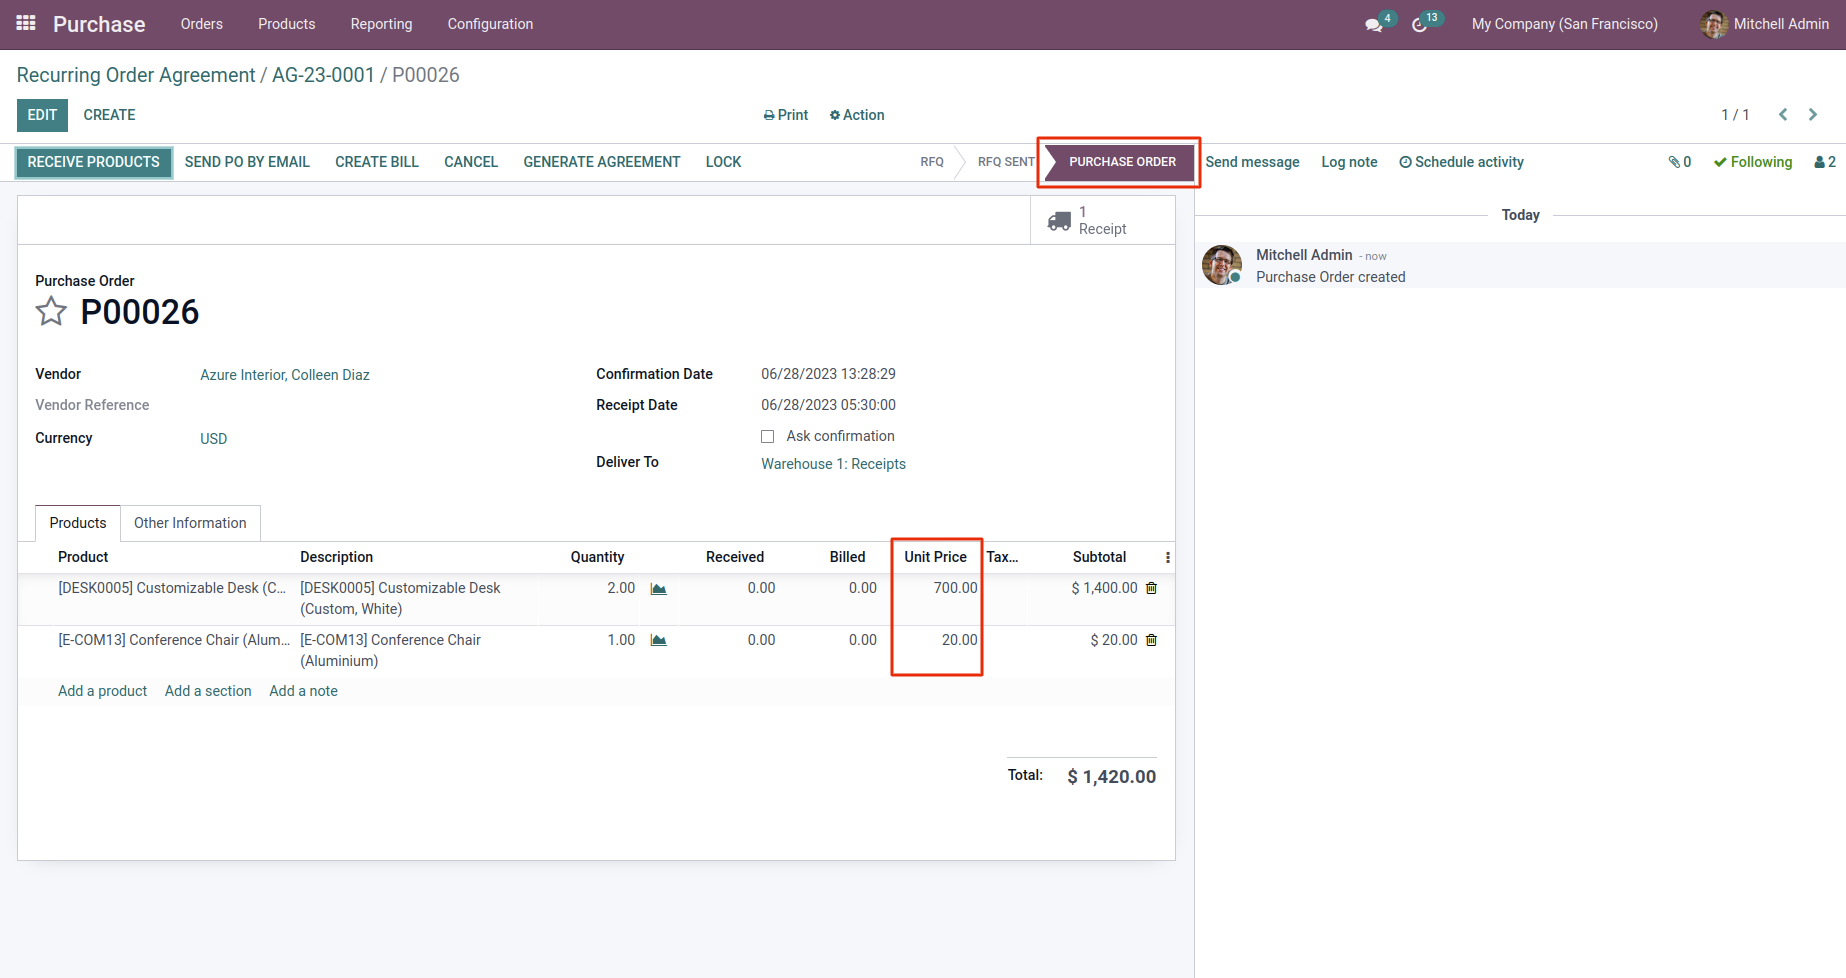Open the followers count icon
The height and width of the screenshot is (978, 1846).
1825,162
